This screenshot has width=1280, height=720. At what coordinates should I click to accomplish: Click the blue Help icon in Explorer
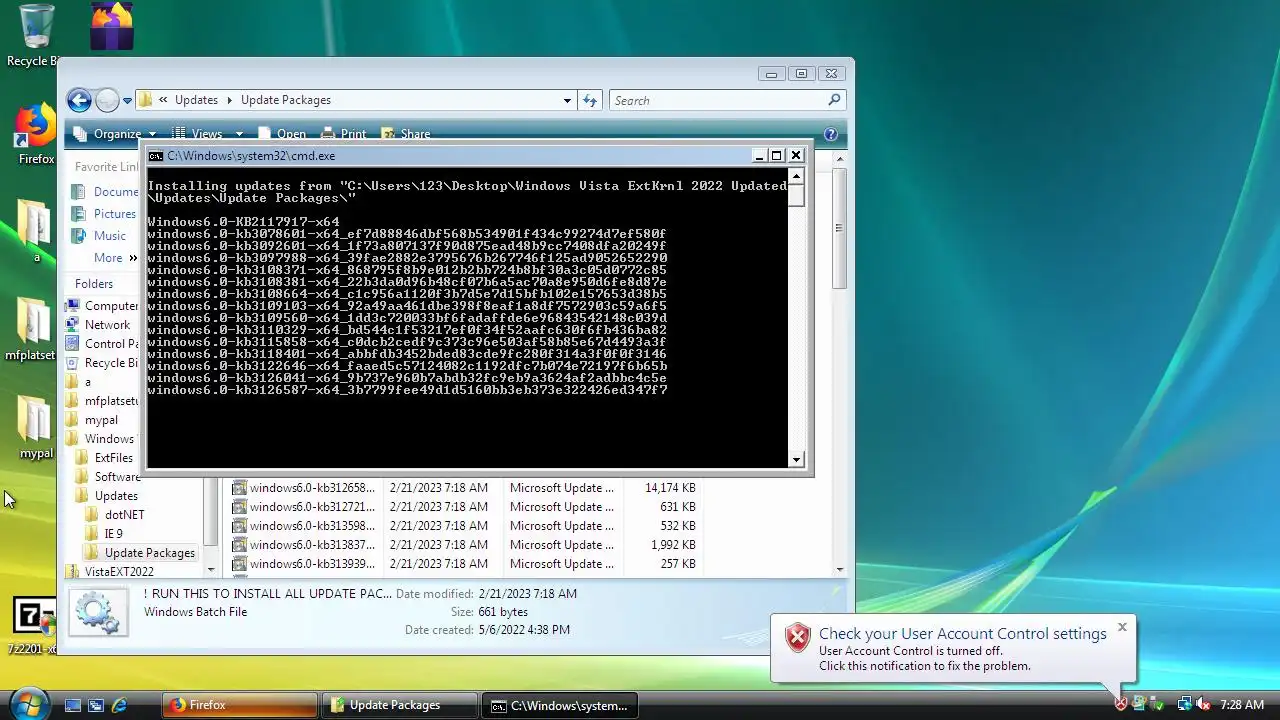click(830, 134)
